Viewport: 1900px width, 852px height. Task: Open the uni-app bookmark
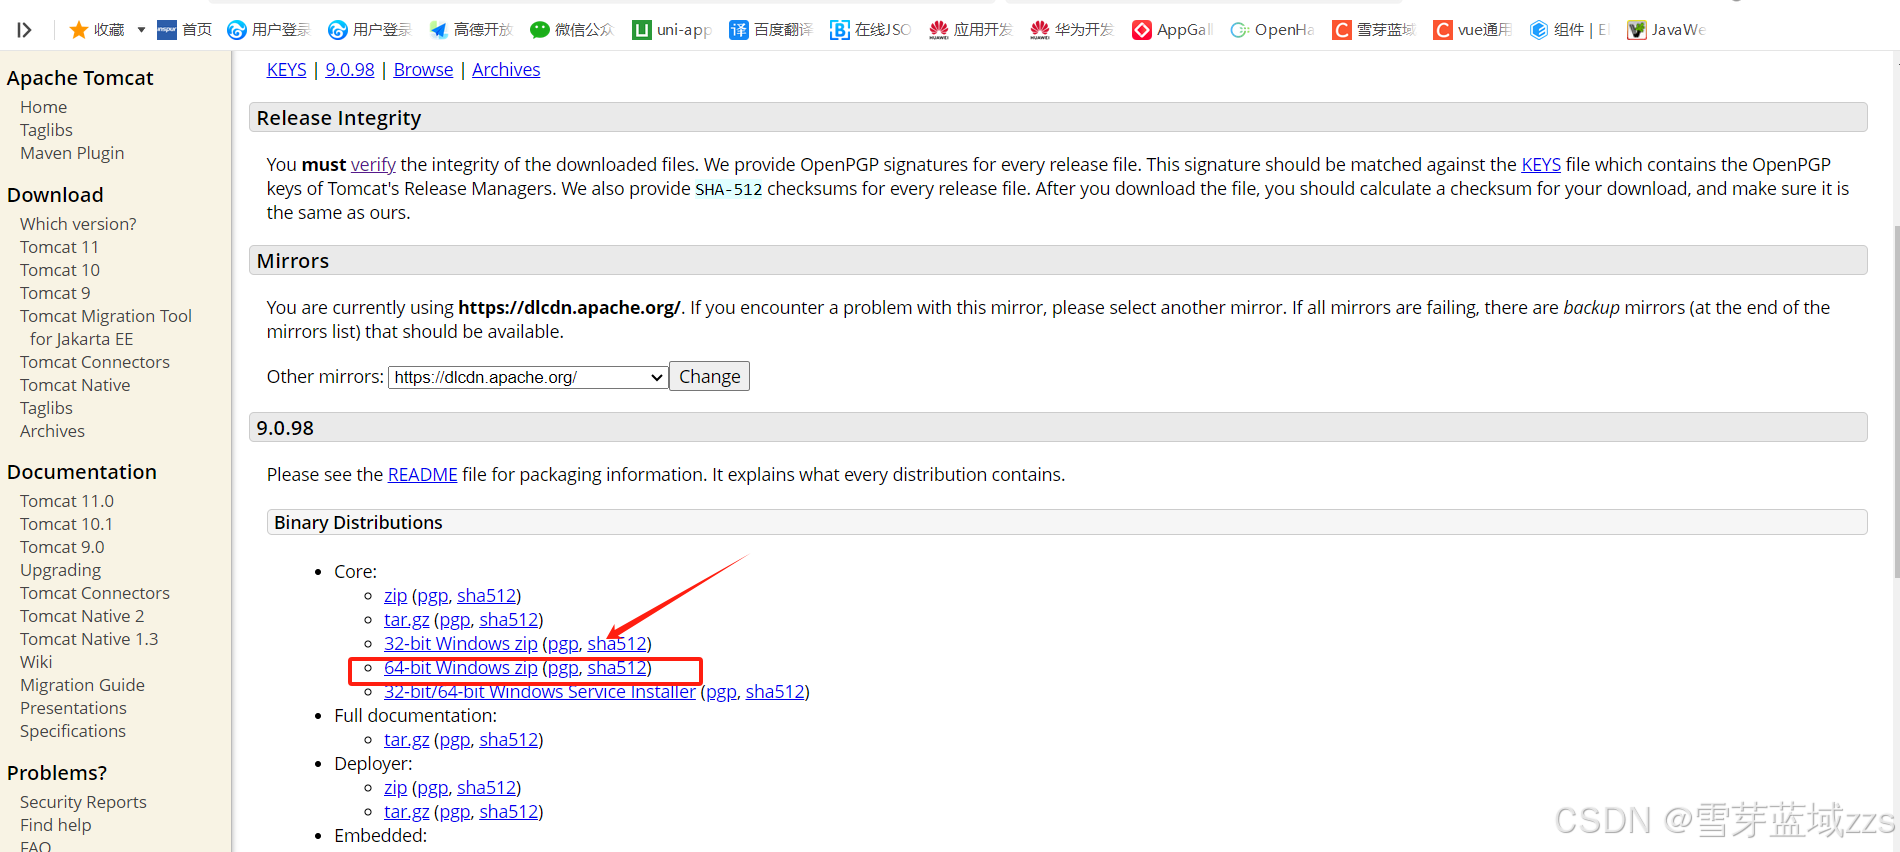tap(672, 30)
